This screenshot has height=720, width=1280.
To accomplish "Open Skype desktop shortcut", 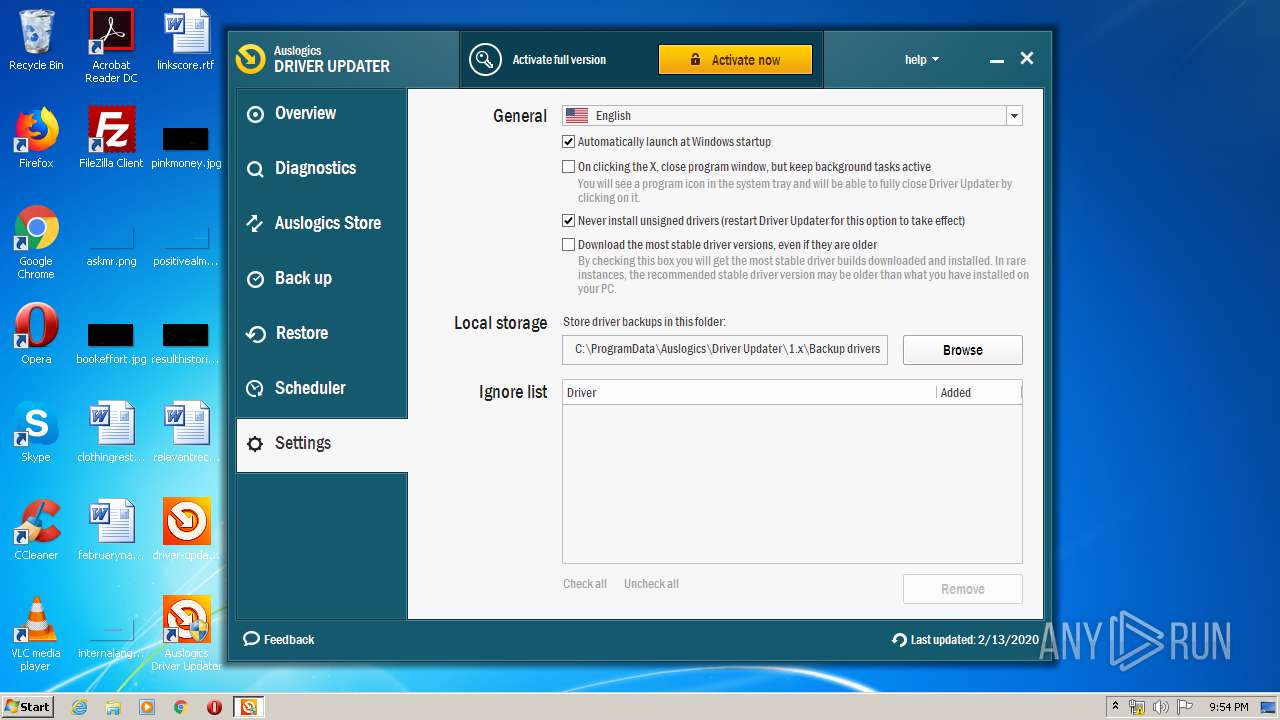I will tap(36, 432).
